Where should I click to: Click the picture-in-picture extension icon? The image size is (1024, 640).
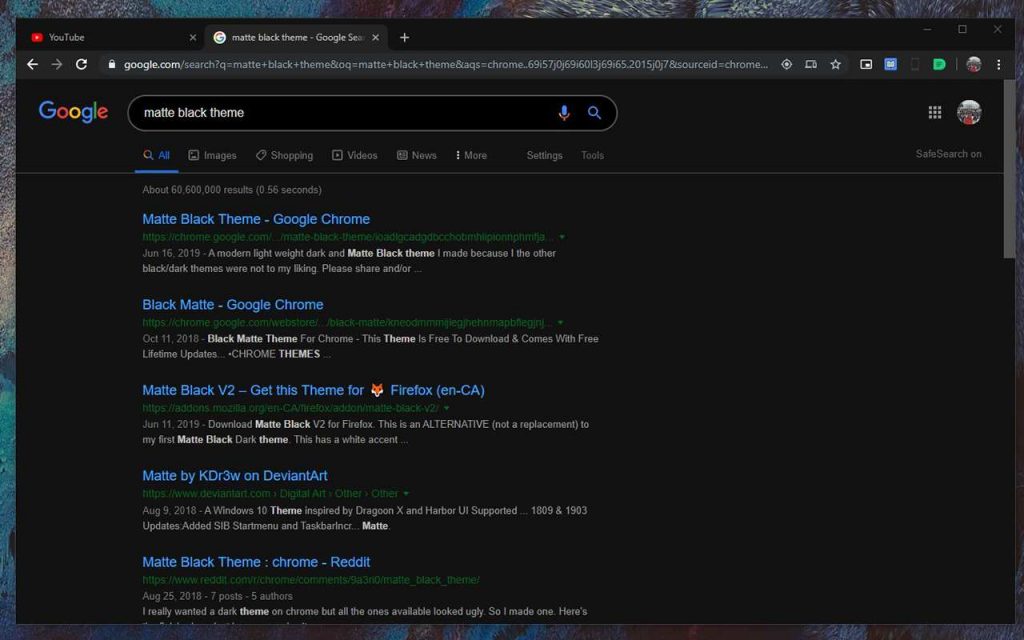[x=866, y=64]
